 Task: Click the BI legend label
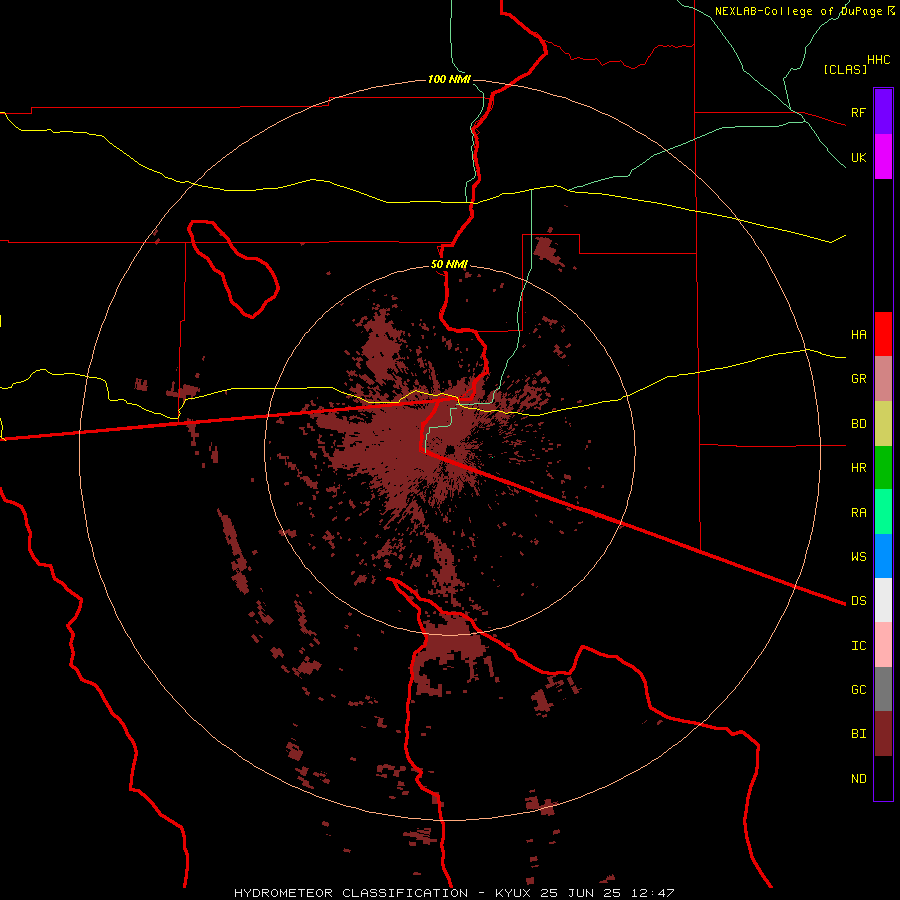coord(859,734)
